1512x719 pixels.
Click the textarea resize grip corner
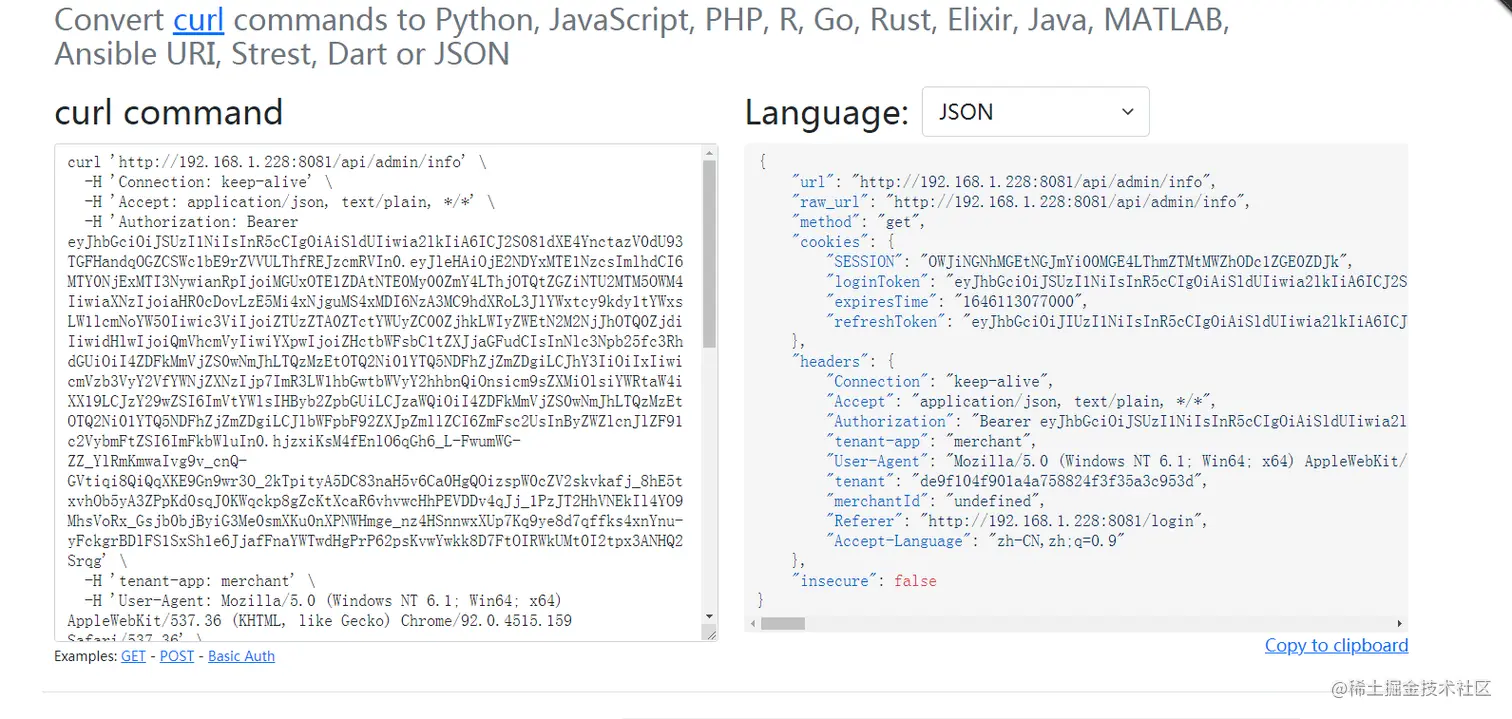pyautogui.click(x=710, y=633)
